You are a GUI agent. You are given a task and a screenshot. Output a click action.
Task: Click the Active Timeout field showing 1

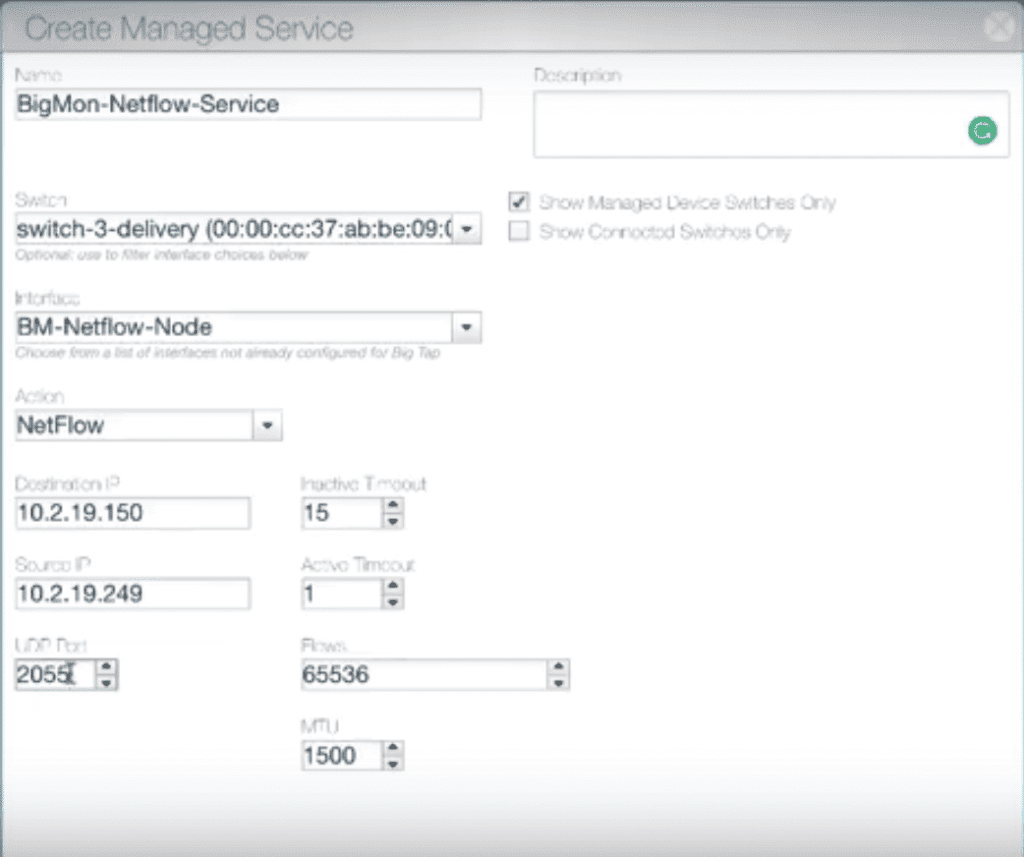[342, 594]
